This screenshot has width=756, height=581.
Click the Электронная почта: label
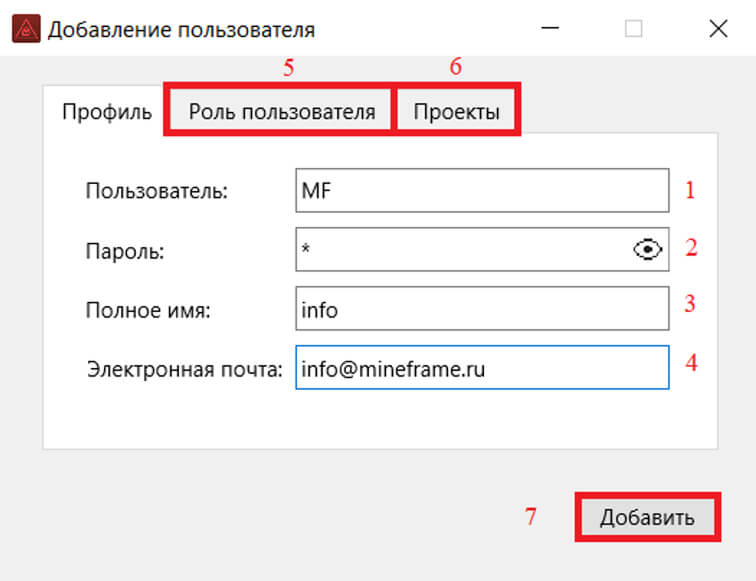tap(185, 369)
